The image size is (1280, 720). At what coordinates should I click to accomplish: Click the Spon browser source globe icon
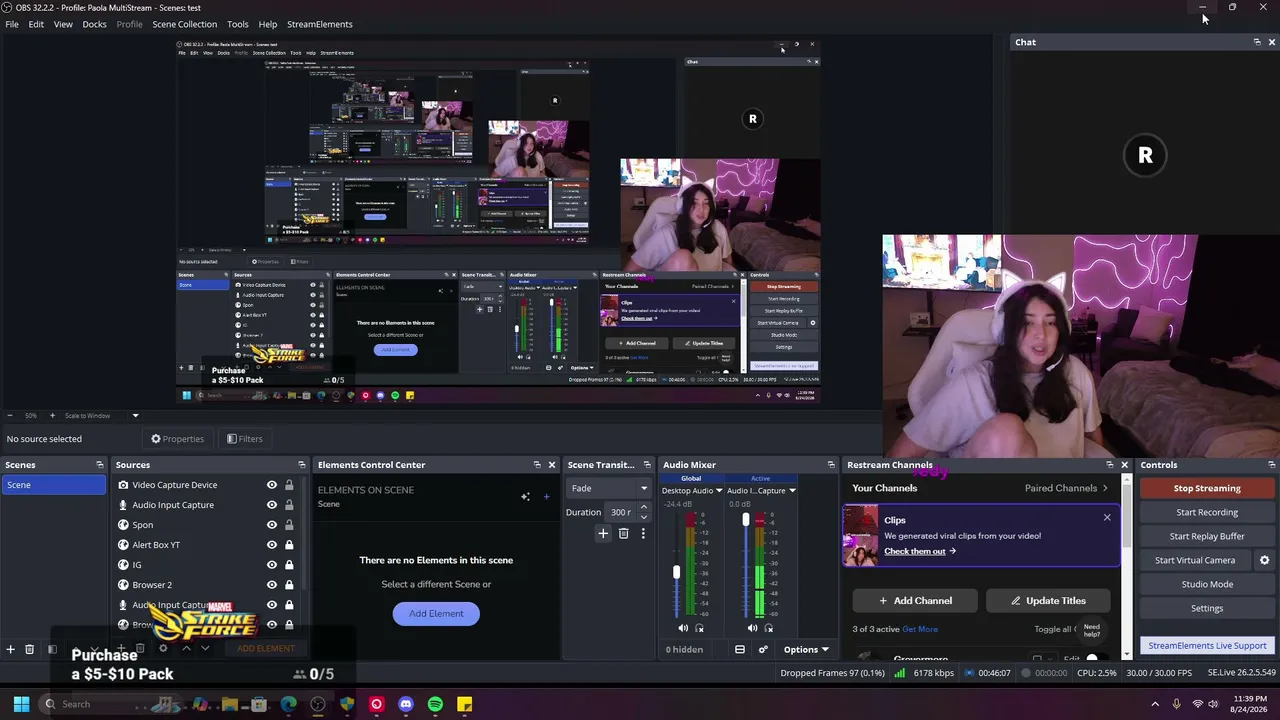[x=123, y=525]
